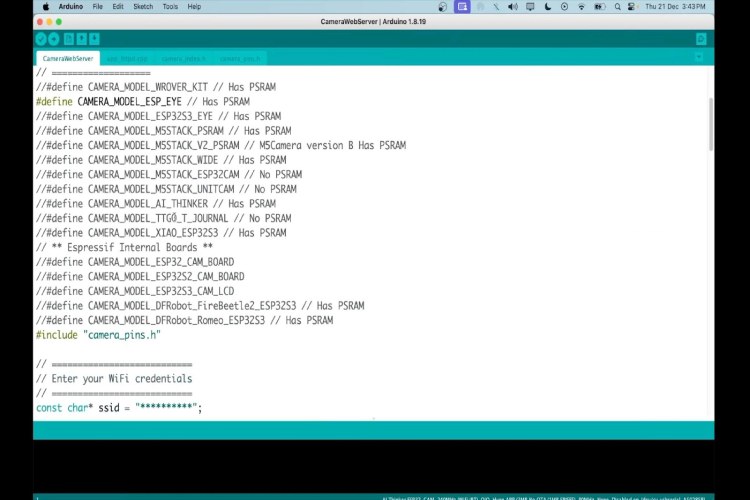750x500 pixels.
Task: Click the CAMERA_MODEL_WROVER_KIT line
Action: tap(155, 87)
